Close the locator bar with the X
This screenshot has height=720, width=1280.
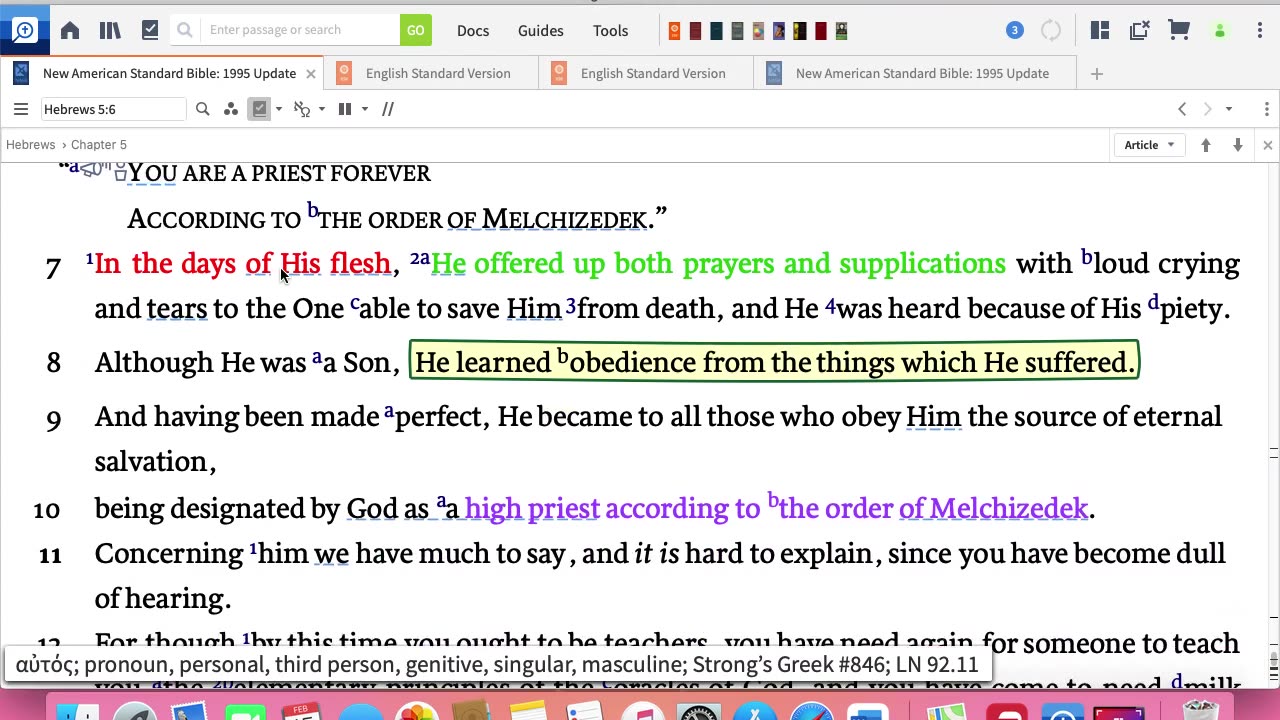click(x=1267, y=145)
